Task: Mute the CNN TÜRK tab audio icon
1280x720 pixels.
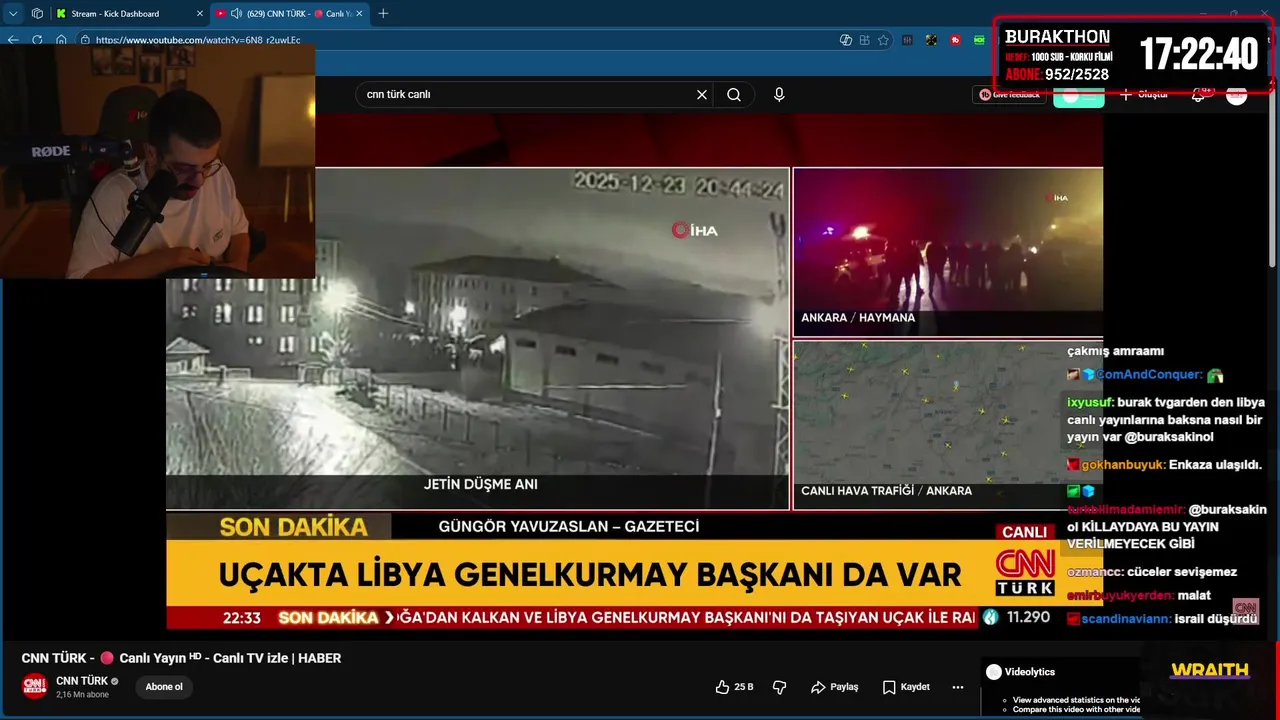Action: [x=236, y=13]
